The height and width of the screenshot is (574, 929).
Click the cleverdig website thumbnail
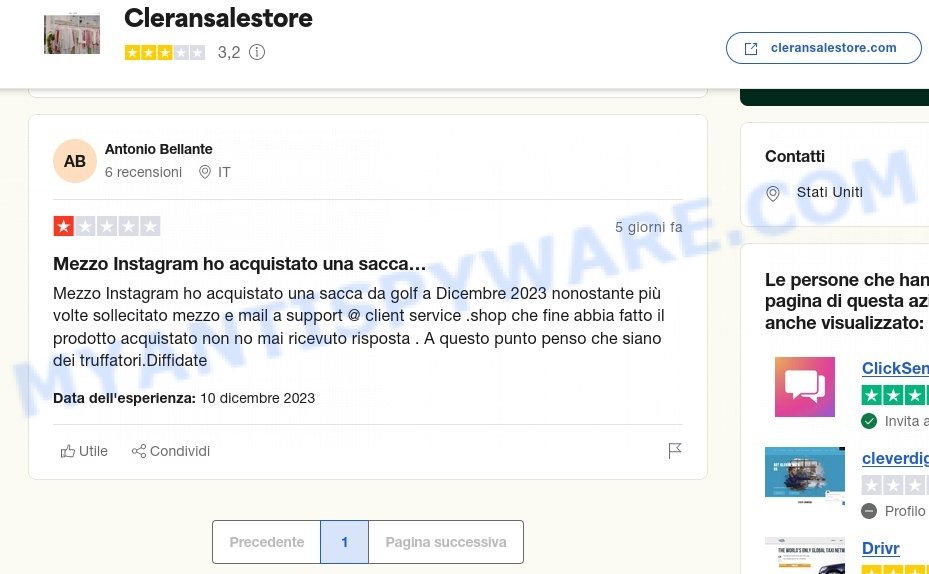coord(805,476)
